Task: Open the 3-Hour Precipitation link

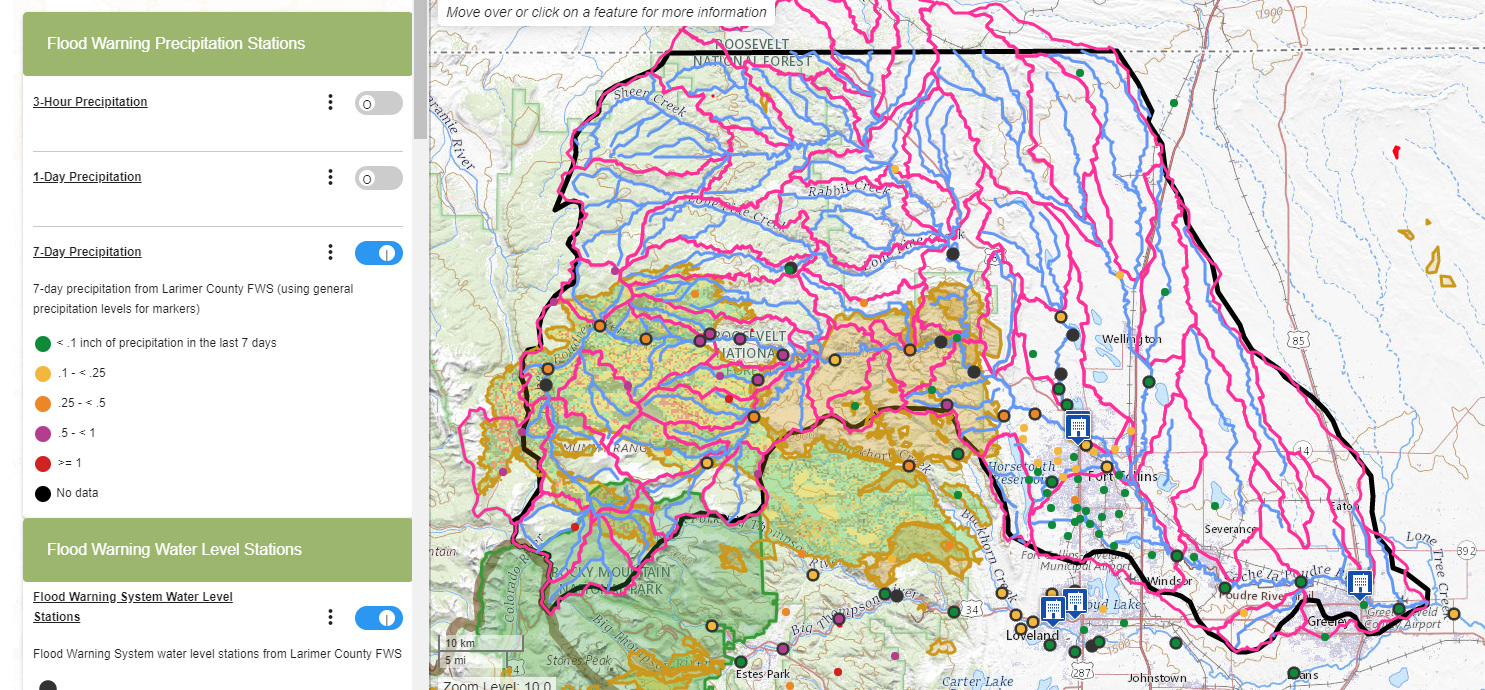Action: pyautogui.click(x=90, y=102)
